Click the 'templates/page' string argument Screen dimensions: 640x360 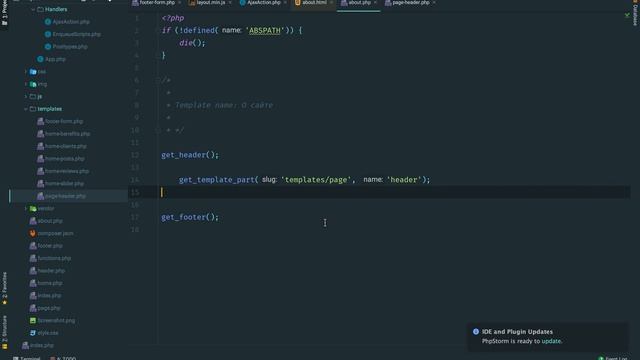pyautogui.click(x=316, y=180)
